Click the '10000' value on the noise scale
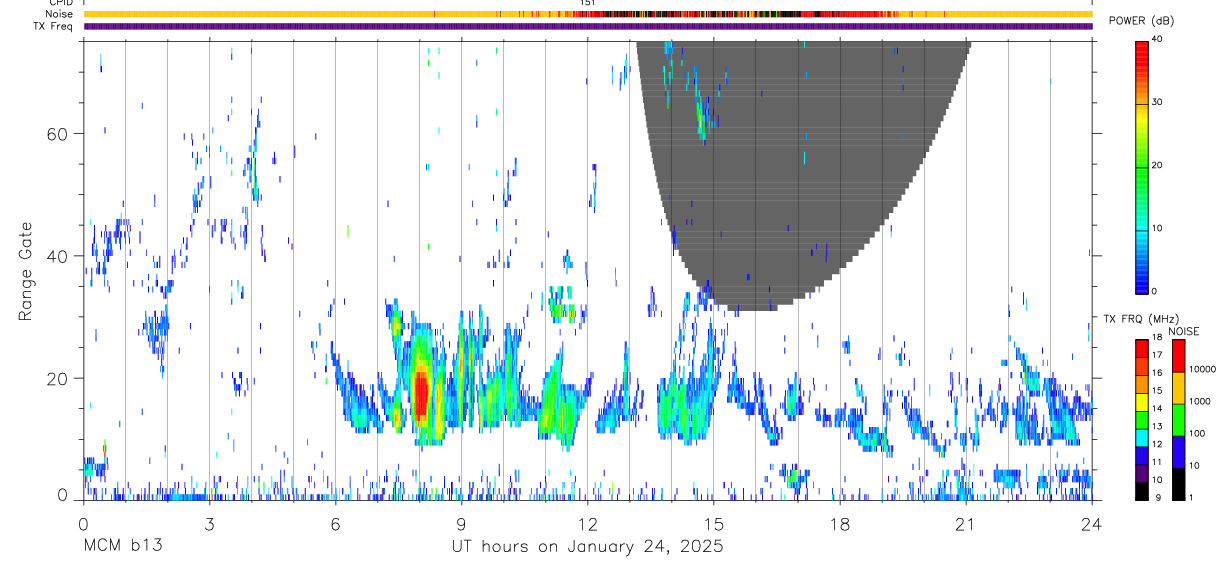Image resolution: width=1228 pixels, height=567 pixels. (x=1203, y=369)
